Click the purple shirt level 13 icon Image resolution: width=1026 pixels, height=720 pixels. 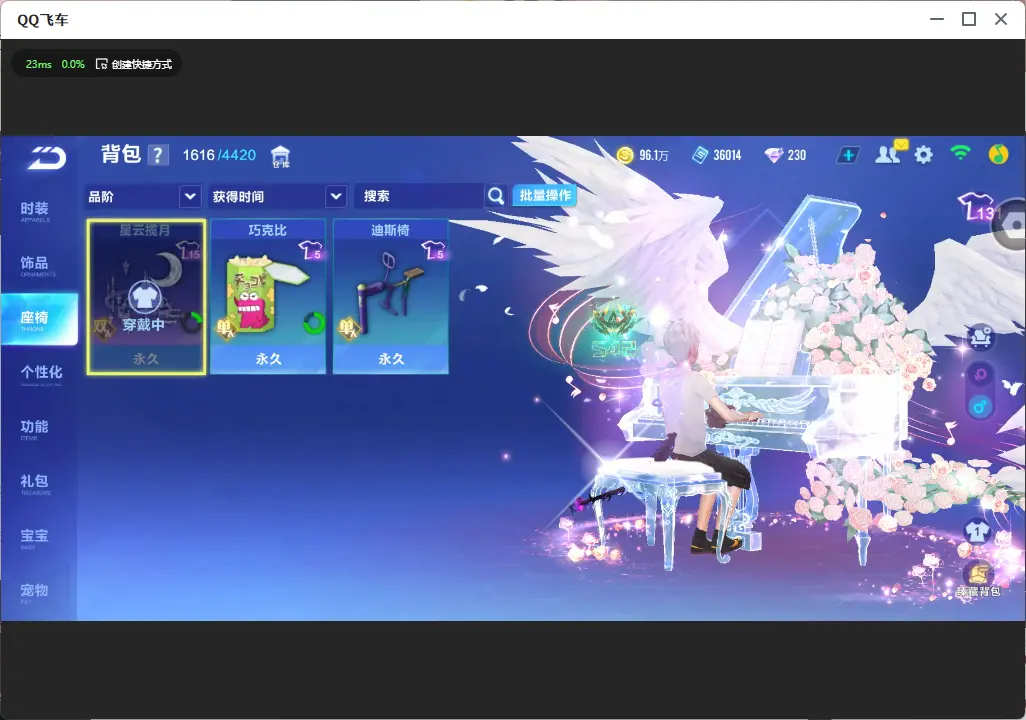pyautogui.click(x=976, y=207)
